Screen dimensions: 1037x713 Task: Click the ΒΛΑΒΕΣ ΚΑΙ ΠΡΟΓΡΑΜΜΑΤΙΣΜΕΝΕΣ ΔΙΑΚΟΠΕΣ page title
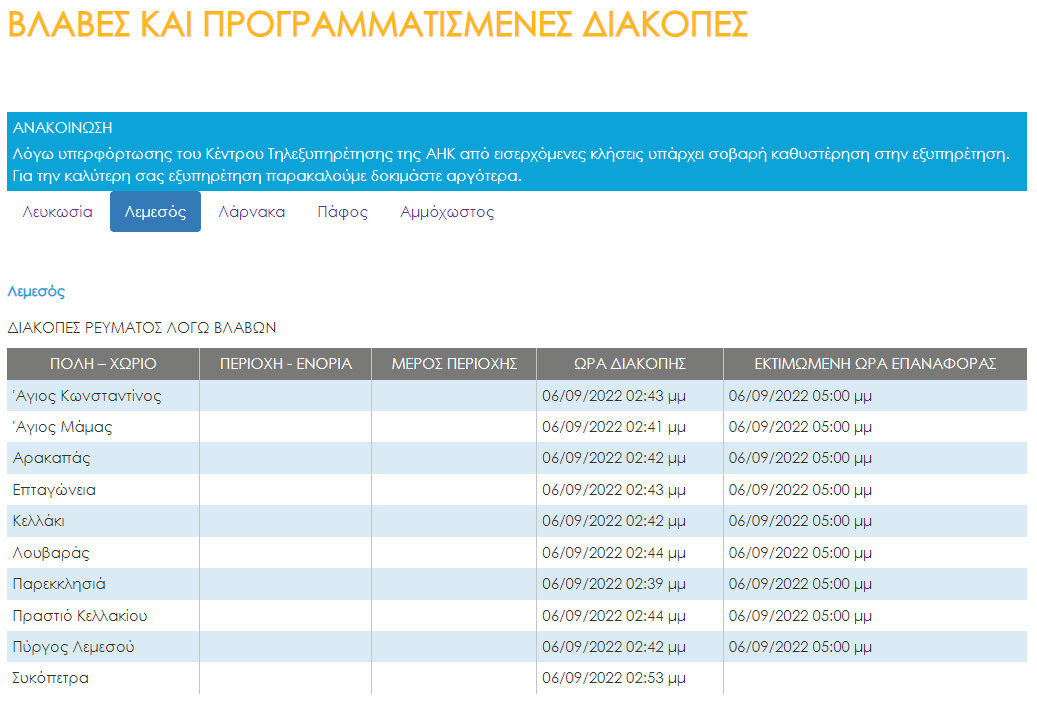(x=378, y=24)
